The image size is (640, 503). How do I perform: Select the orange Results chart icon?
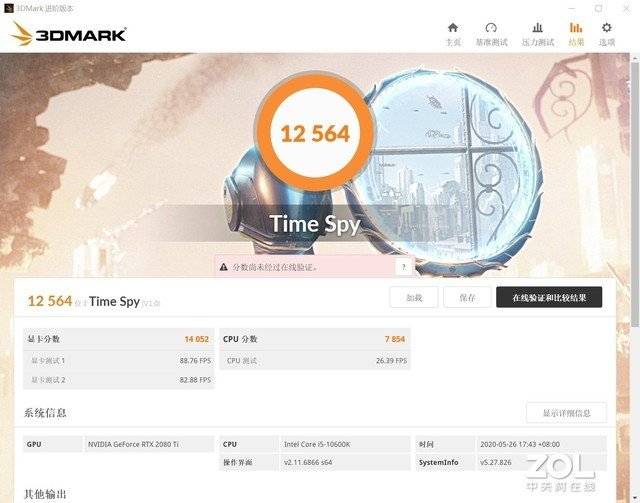576,28
